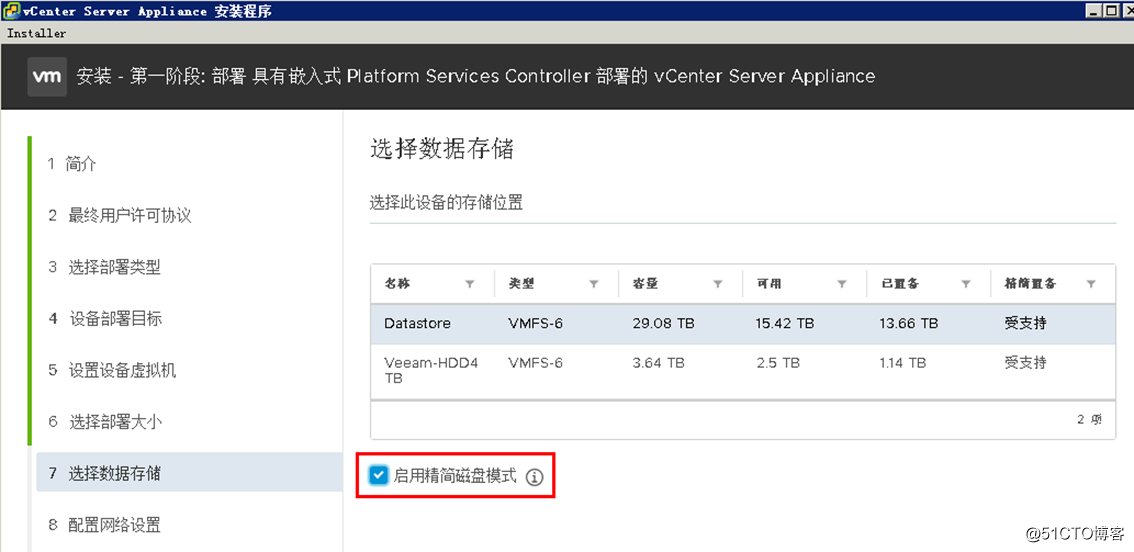This screenshot has width=1134, height=552.
Task: Click the 1.14 TB provisioned cell
Action: (x=903, y=362)
